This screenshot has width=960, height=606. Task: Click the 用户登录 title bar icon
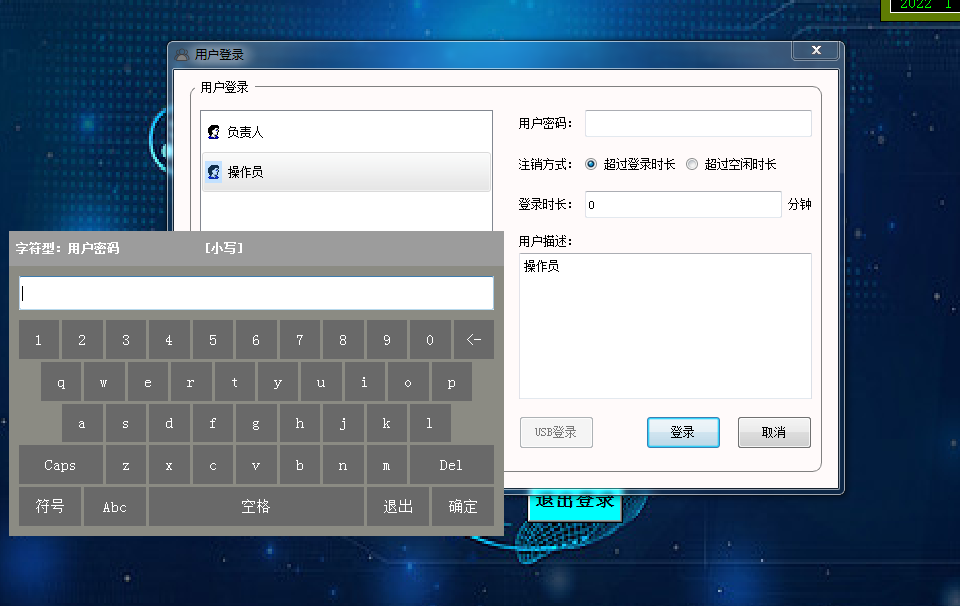click(182, 54)
